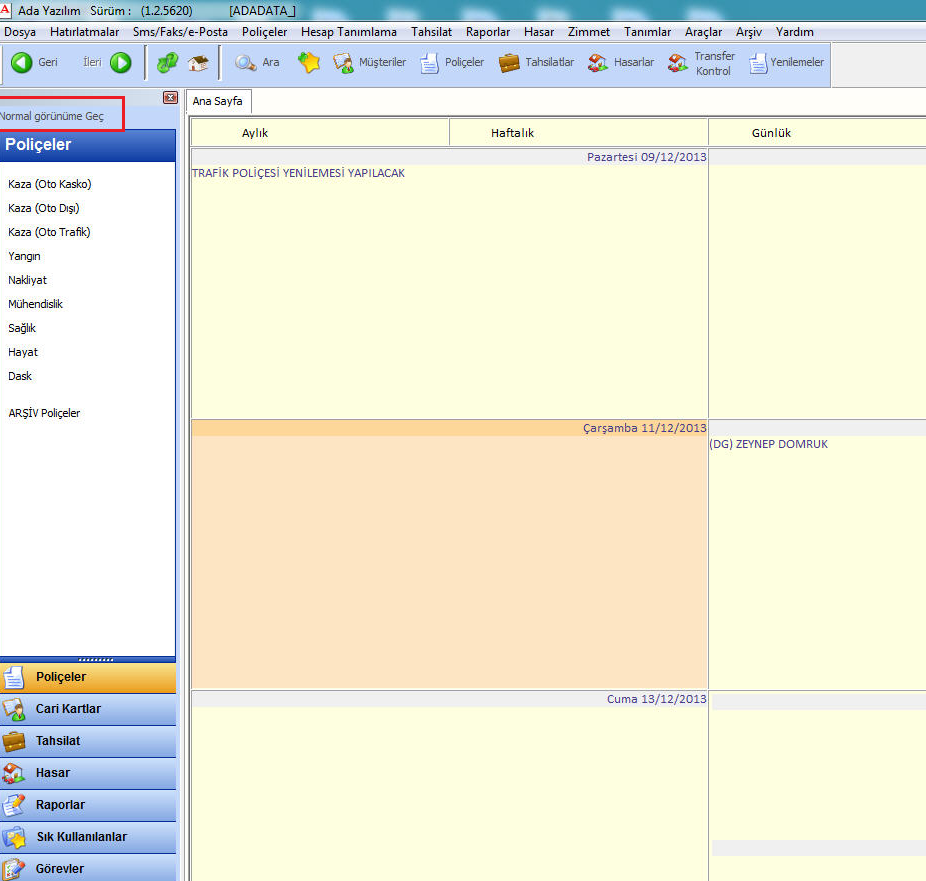Click the green refresh links icon

coord(167,63)
